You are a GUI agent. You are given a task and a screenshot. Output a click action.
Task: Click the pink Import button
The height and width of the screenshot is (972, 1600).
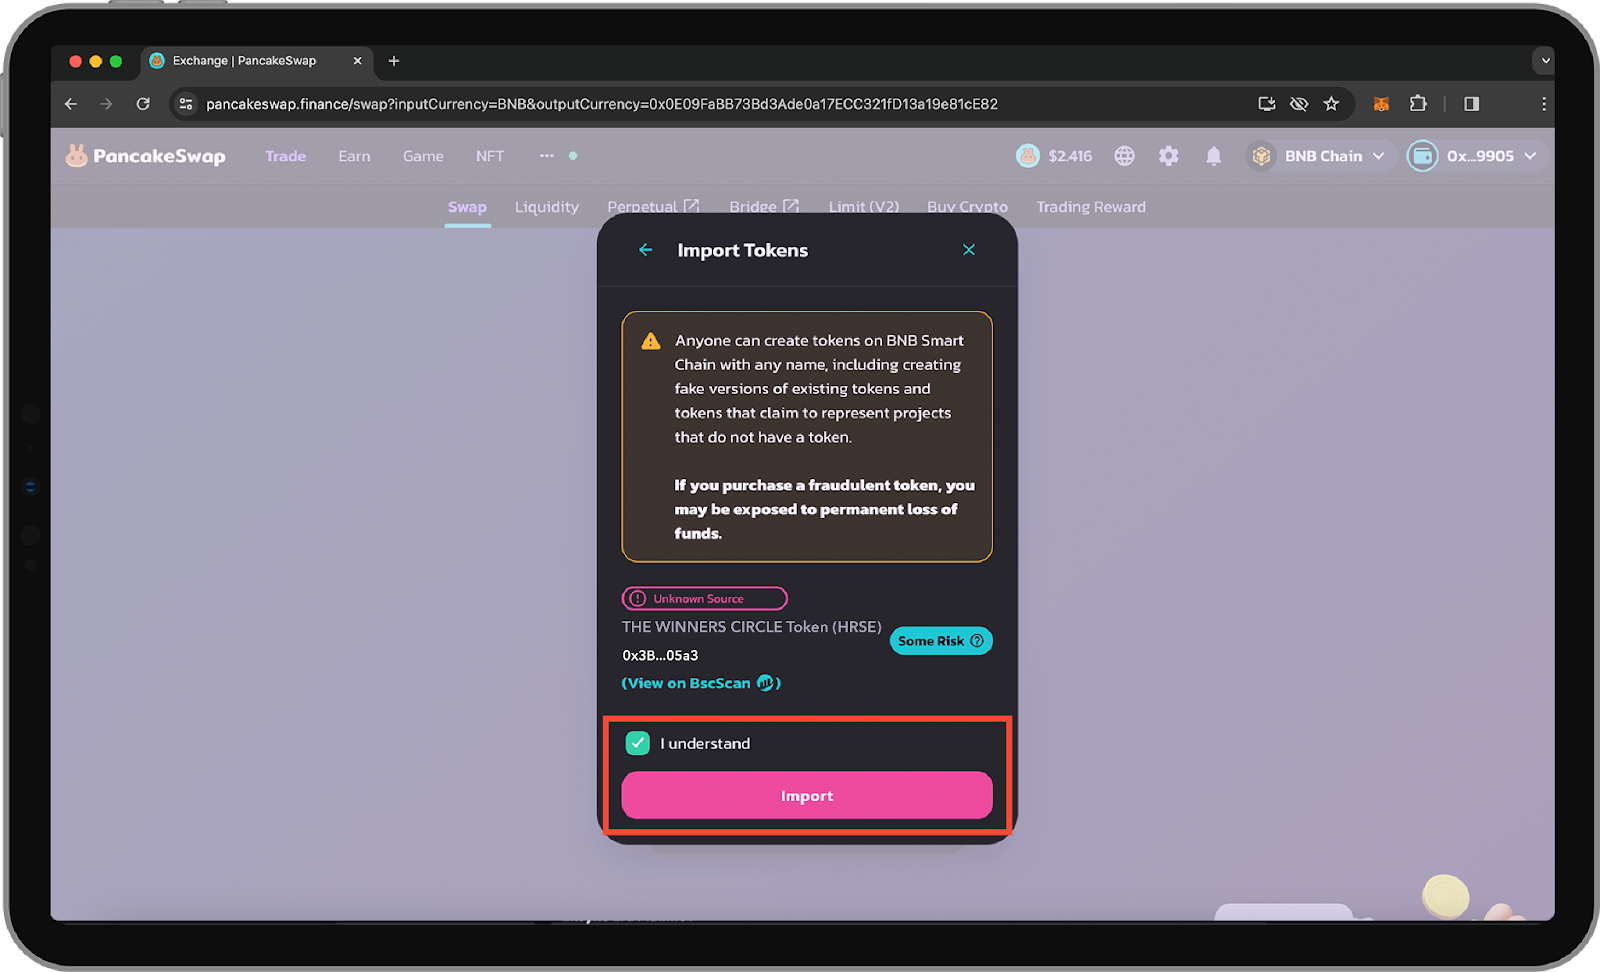(807, 795)
